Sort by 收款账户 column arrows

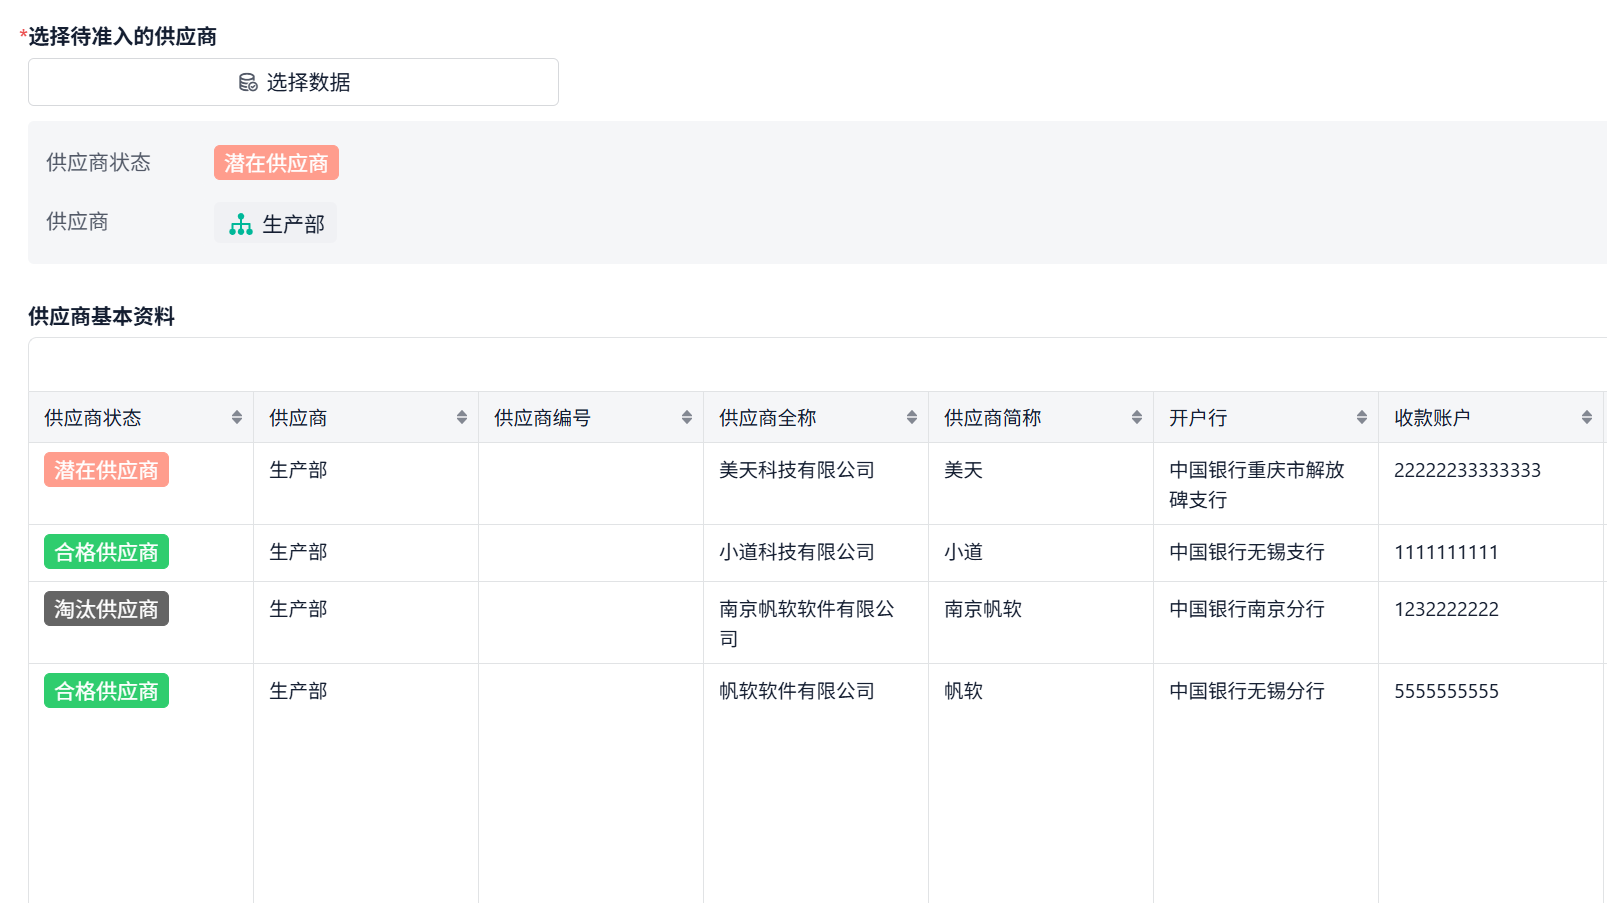[x=1587, y=418]
